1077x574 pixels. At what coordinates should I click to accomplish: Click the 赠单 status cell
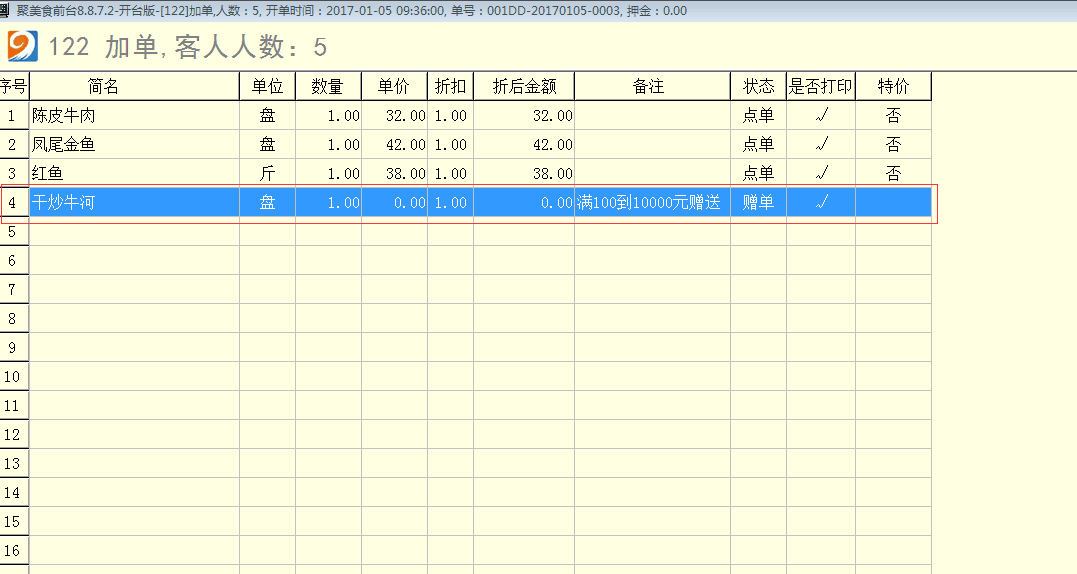coord(758,203)
